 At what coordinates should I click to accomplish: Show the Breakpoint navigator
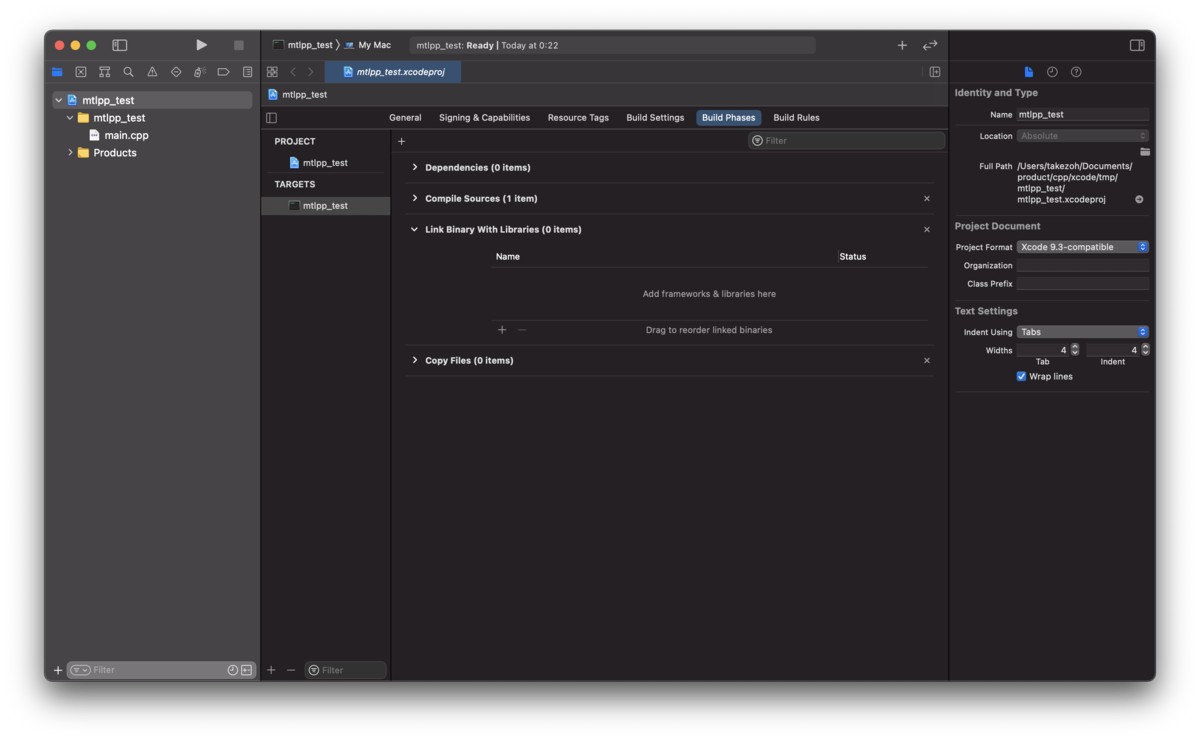click(x=223, y=72)
